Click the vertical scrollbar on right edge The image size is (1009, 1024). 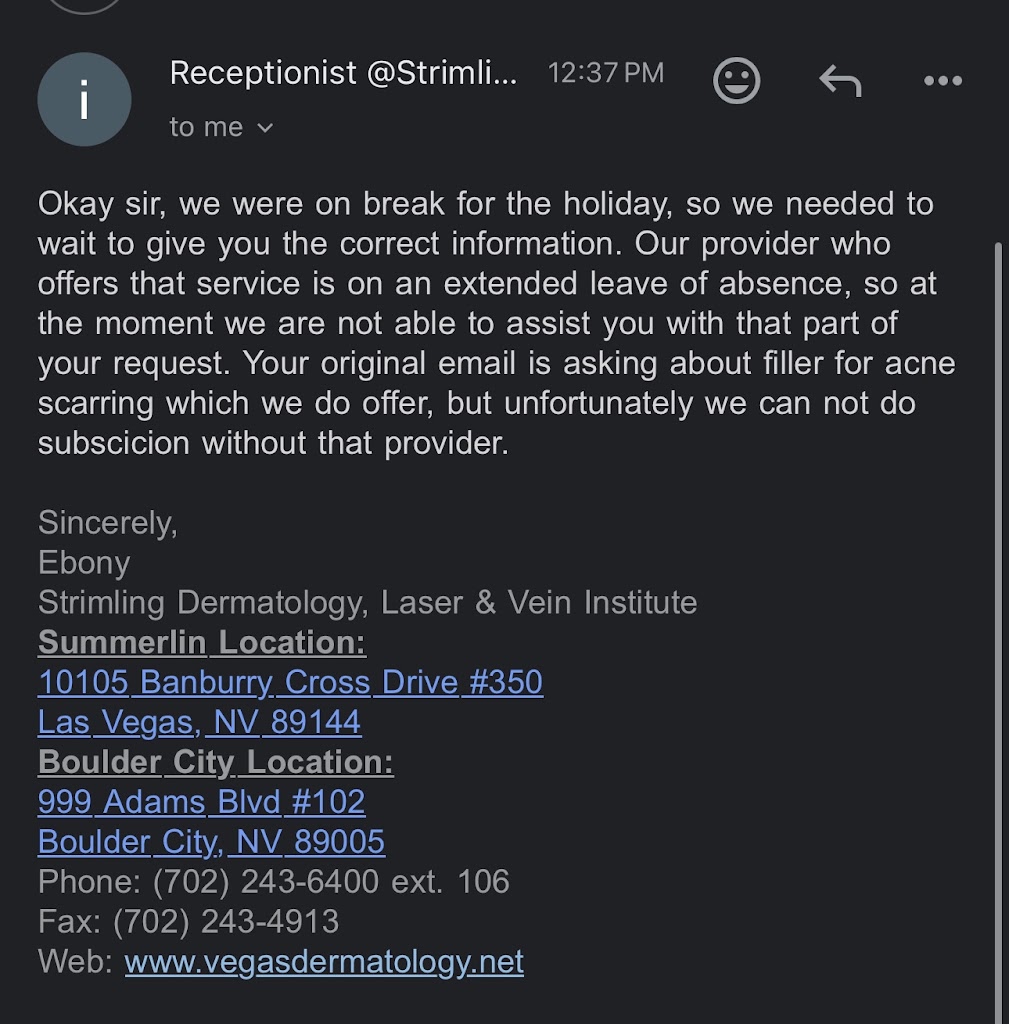coord(998,627)
